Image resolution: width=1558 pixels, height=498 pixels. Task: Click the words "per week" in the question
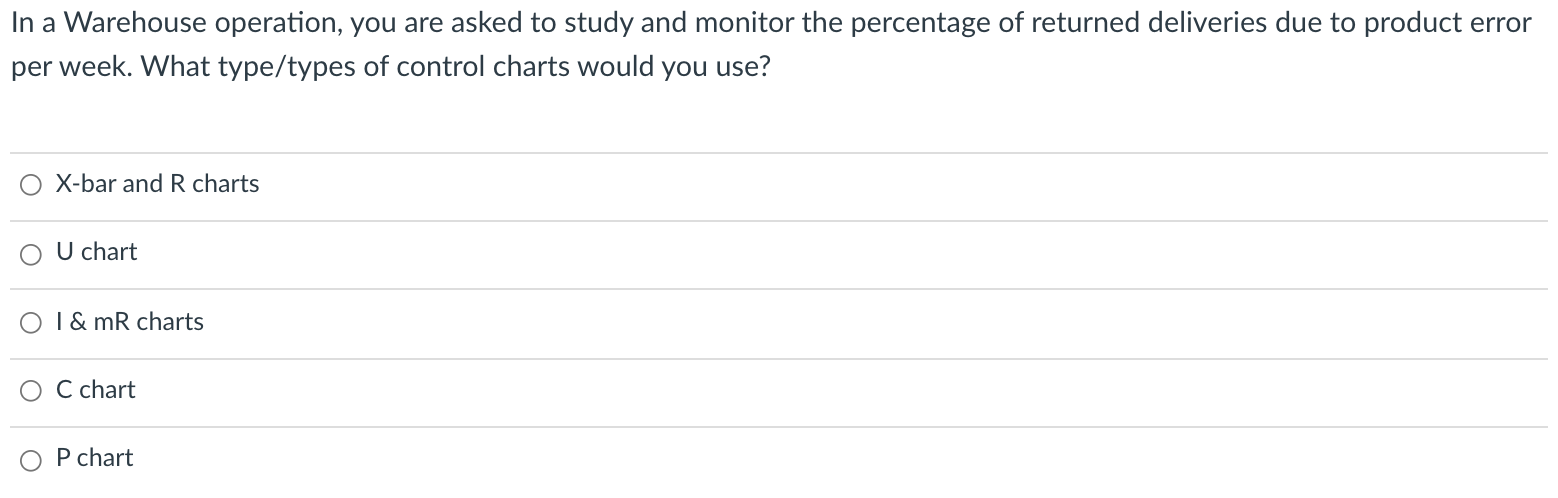click(68, 67)
